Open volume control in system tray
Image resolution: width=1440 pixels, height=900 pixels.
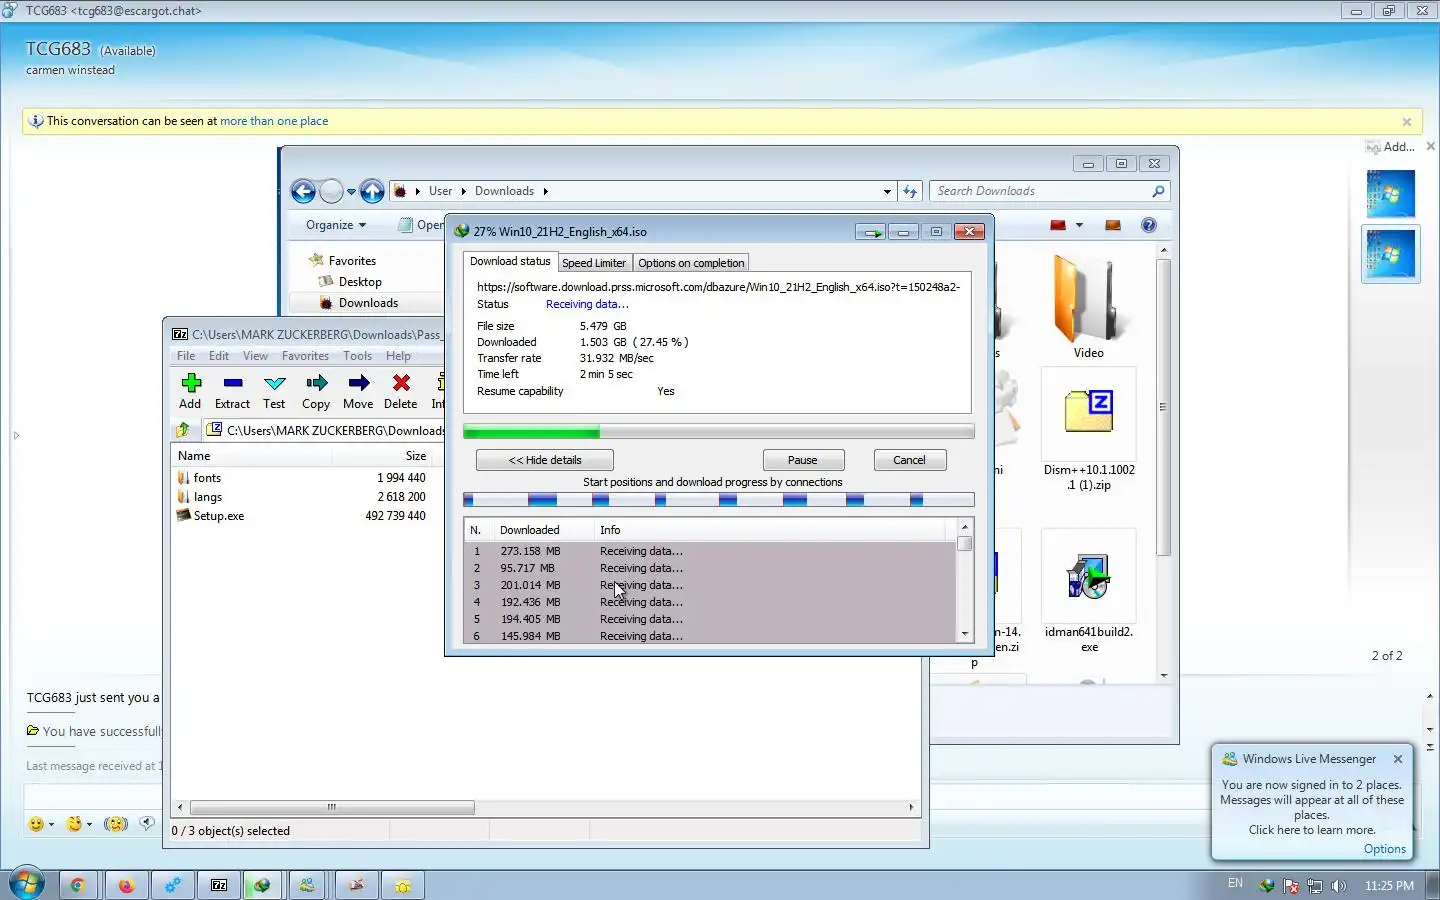click(x=1339, y=886)
